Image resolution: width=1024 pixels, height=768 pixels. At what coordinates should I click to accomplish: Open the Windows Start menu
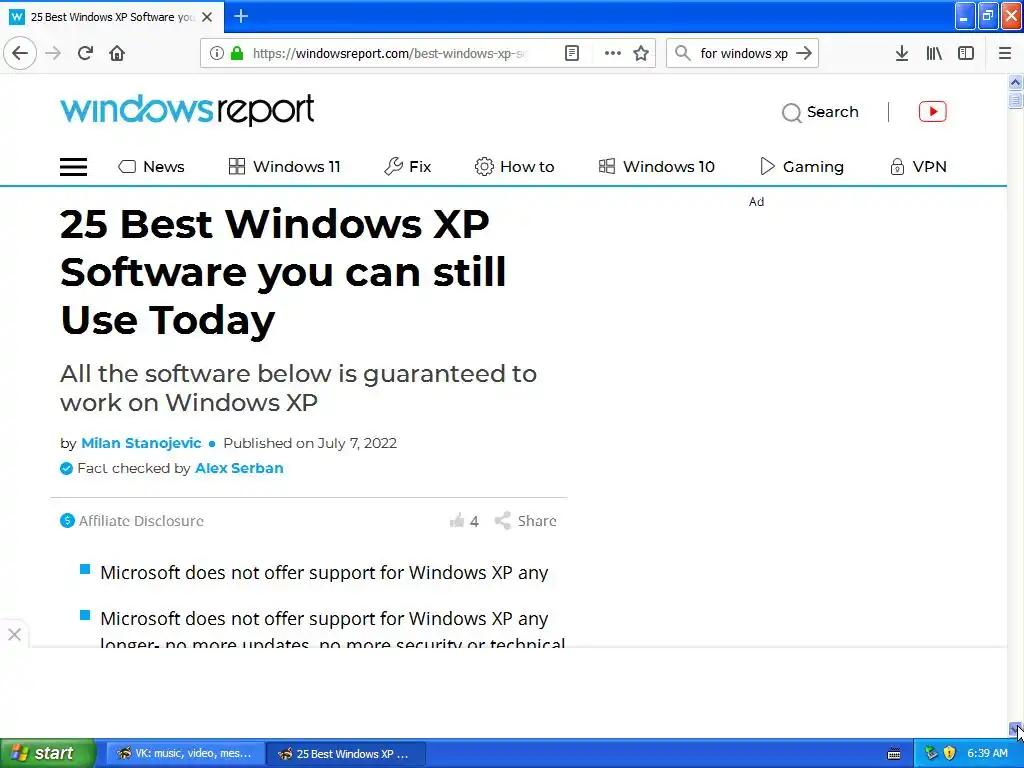click(48, 753)
